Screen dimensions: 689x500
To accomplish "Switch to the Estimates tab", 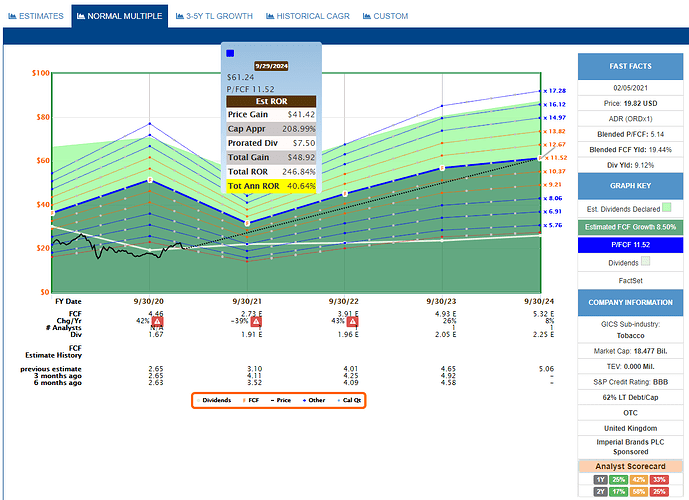I will (36, 16).
